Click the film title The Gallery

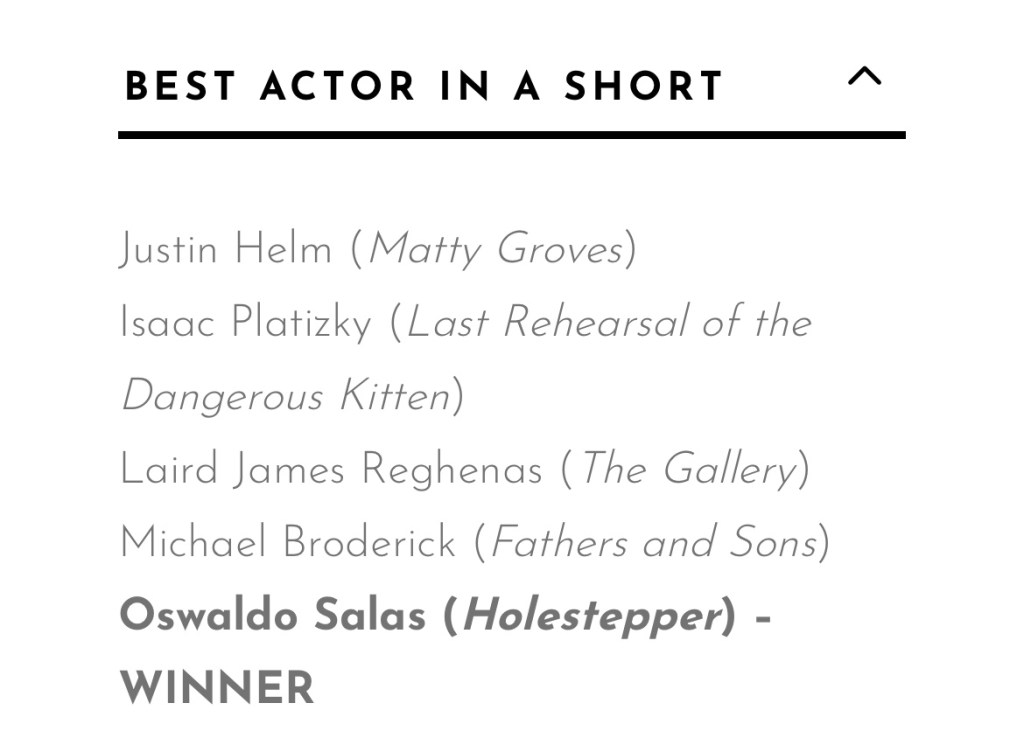[688, 469]
